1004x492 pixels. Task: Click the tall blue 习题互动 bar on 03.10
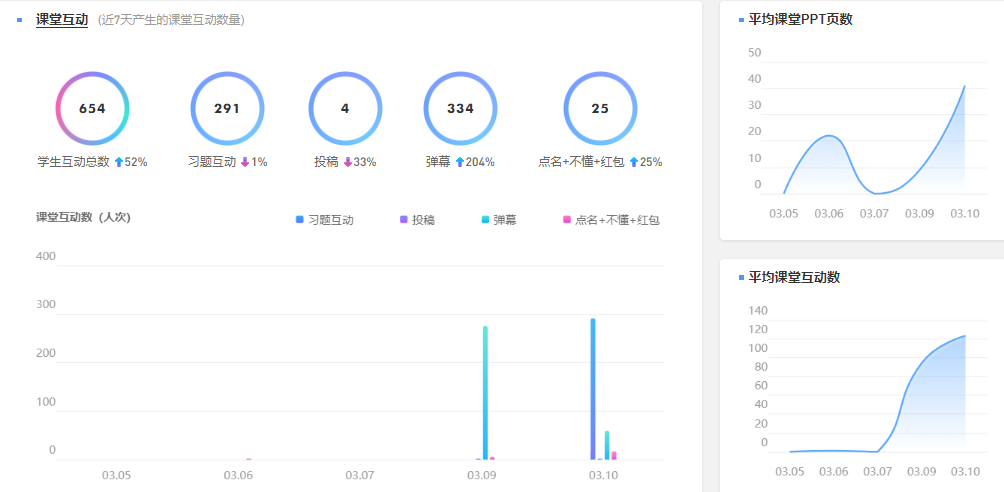[593, 388]
